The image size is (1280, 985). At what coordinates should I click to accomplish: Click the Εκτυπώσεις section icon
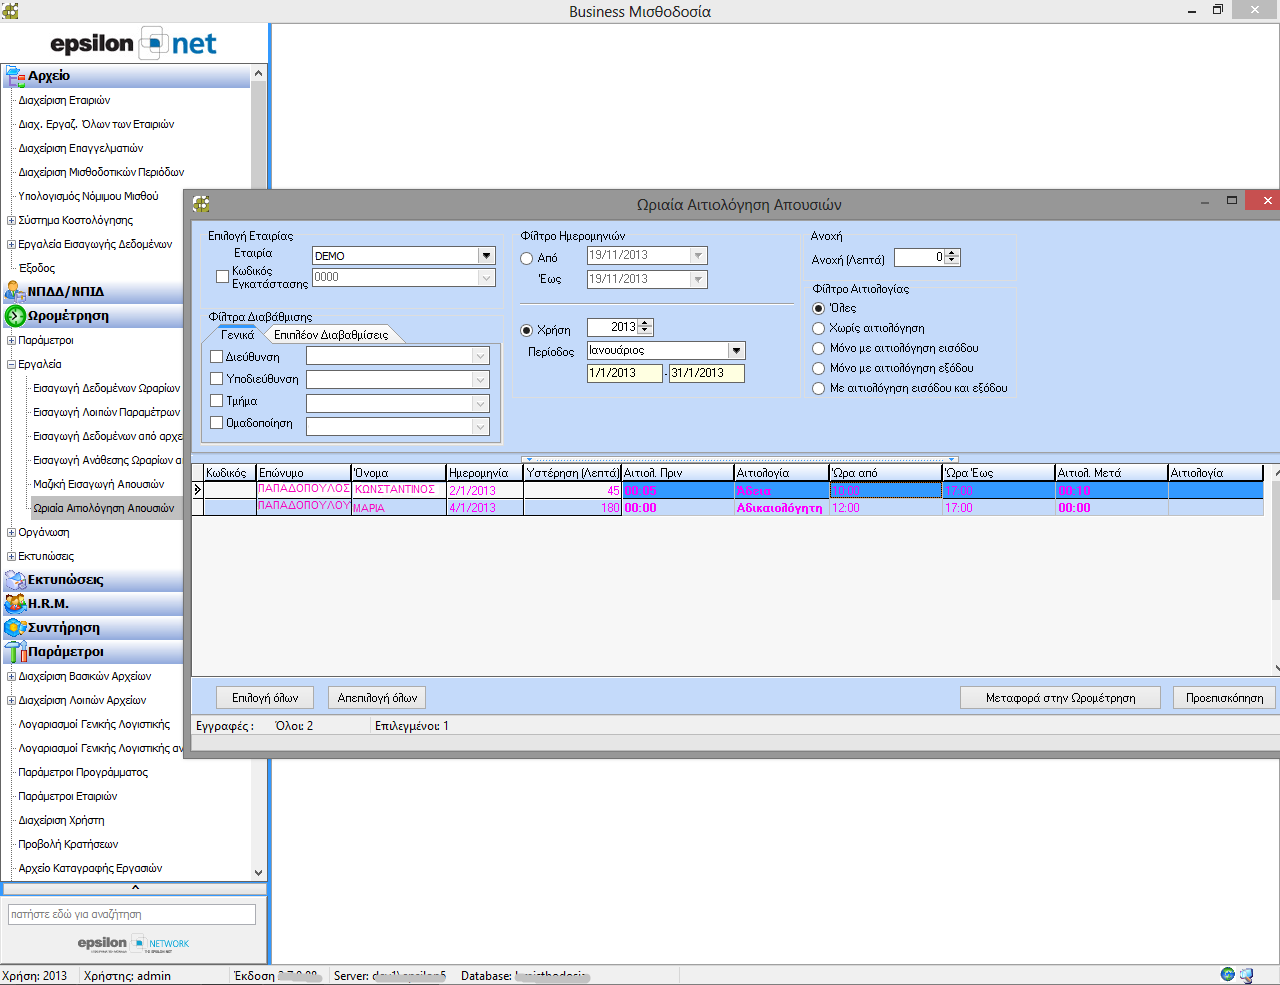click(x=15, y=580)
